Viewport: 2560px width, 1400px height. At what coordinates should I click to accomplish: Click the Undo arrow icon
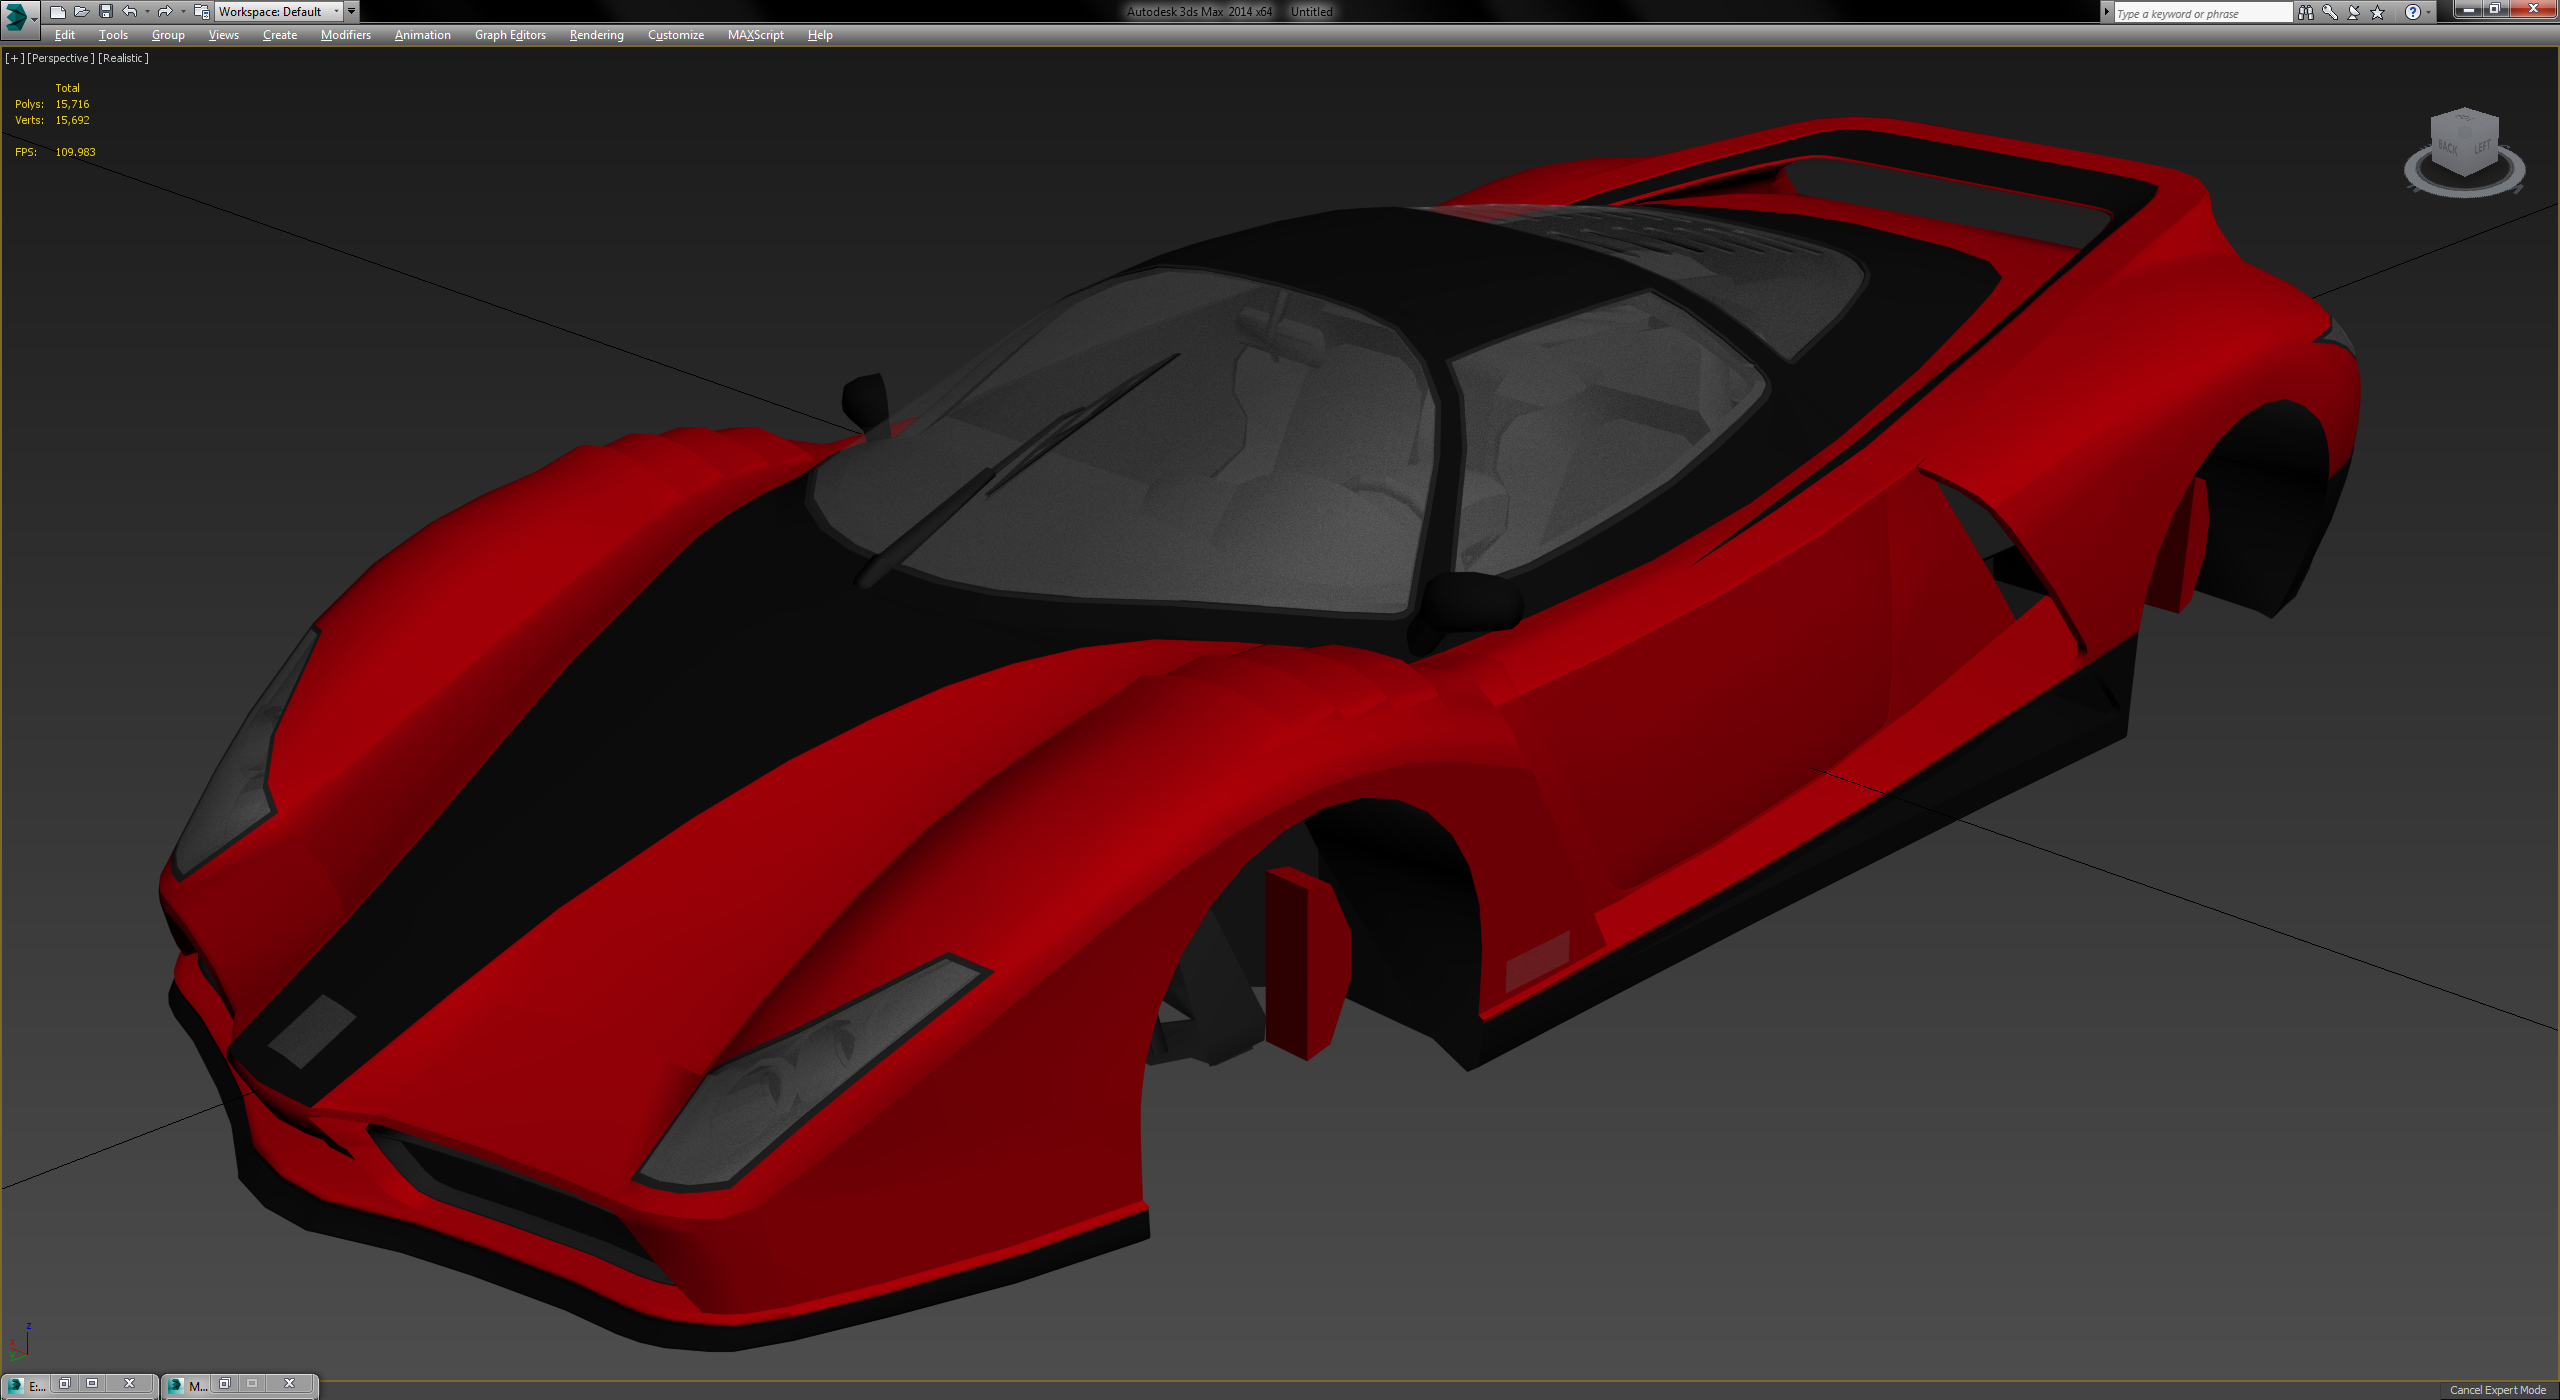129,12
